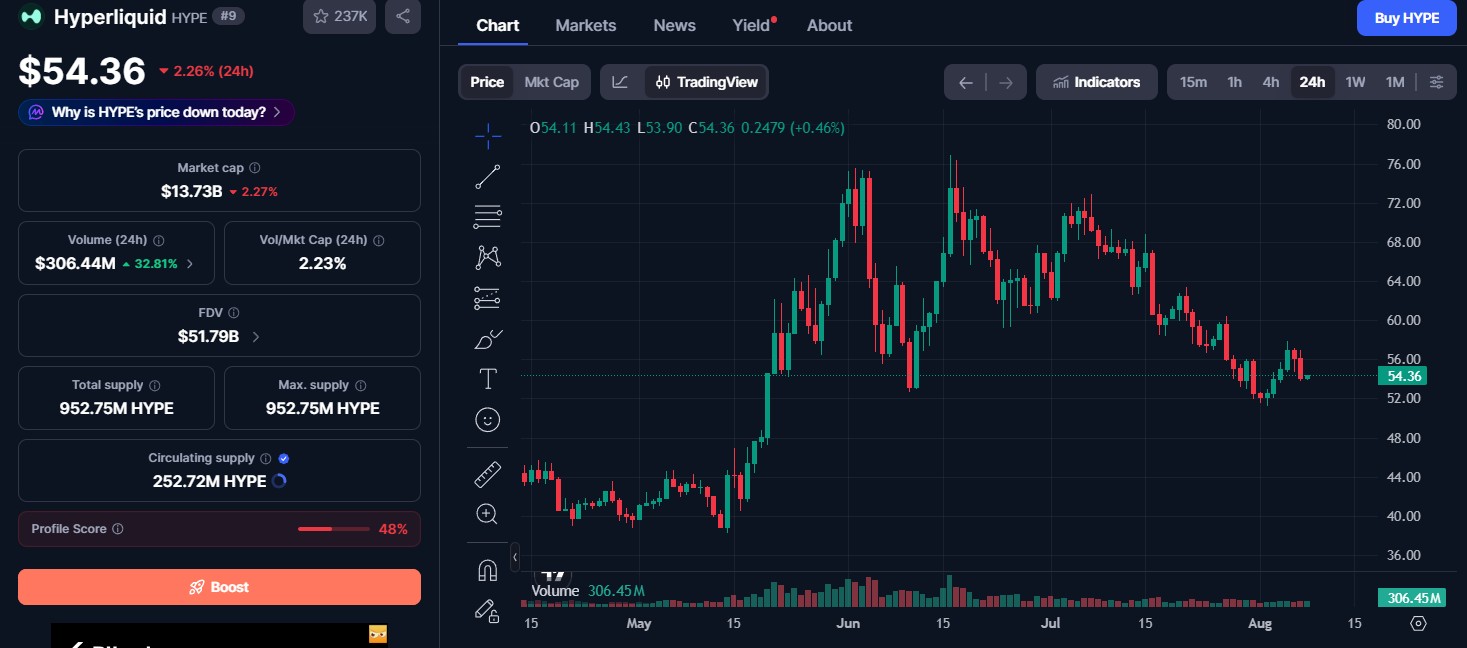Click the Hyperliquid logo icon

pos(32,16)
